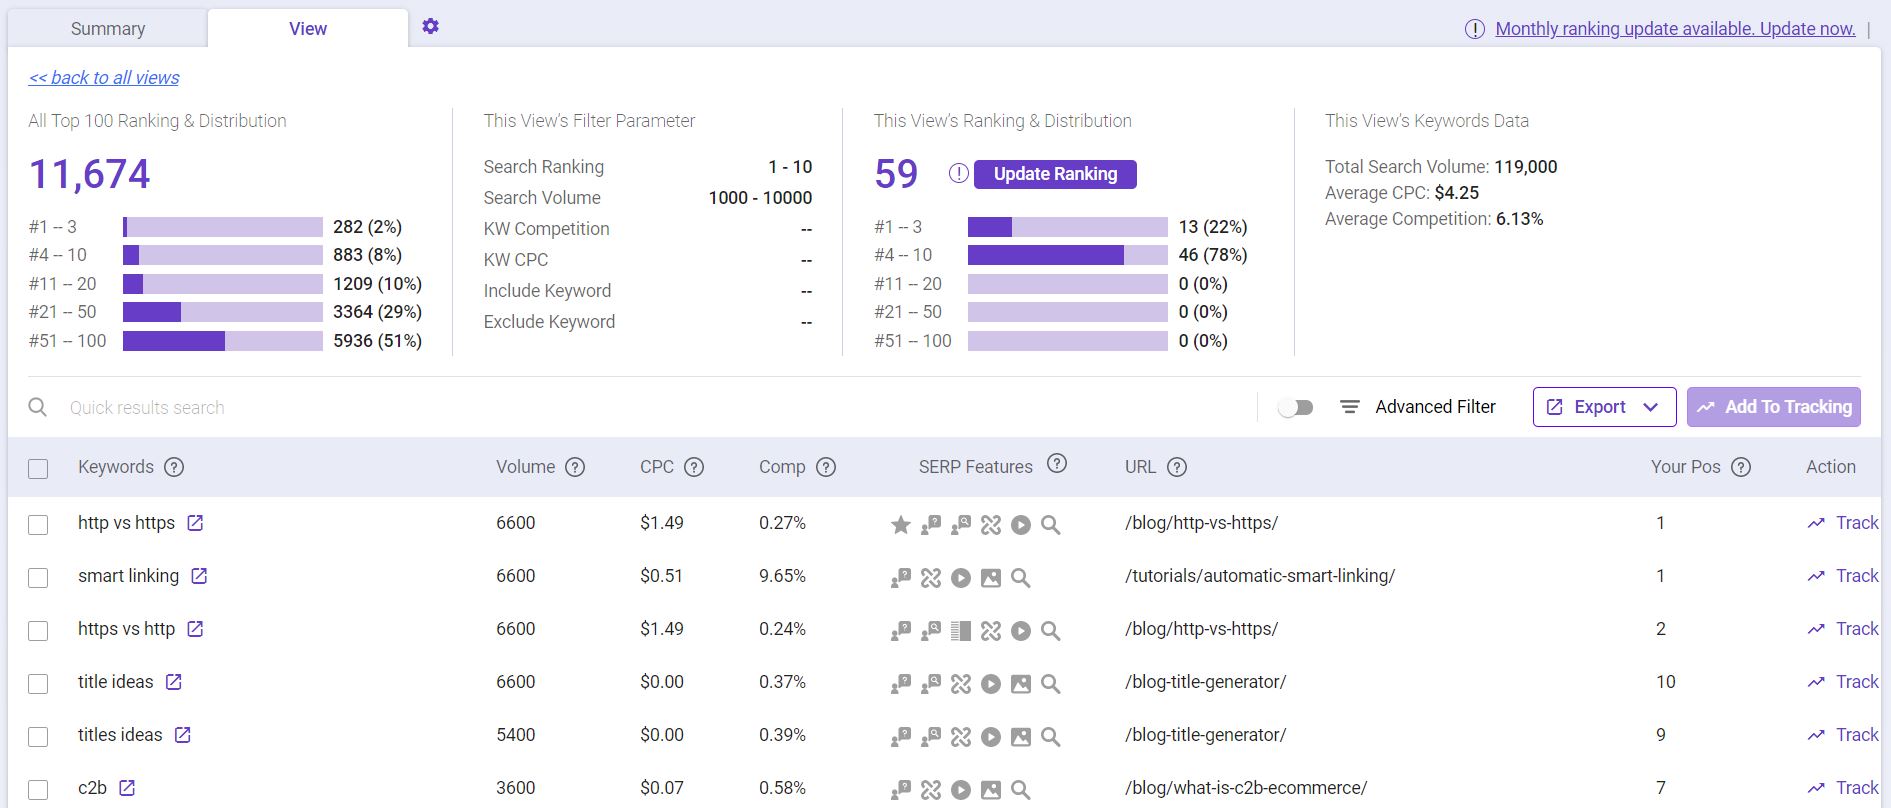Click the help icon next to SERP Features
The width and height of the screenshot is (1891, 808).
1057,463
